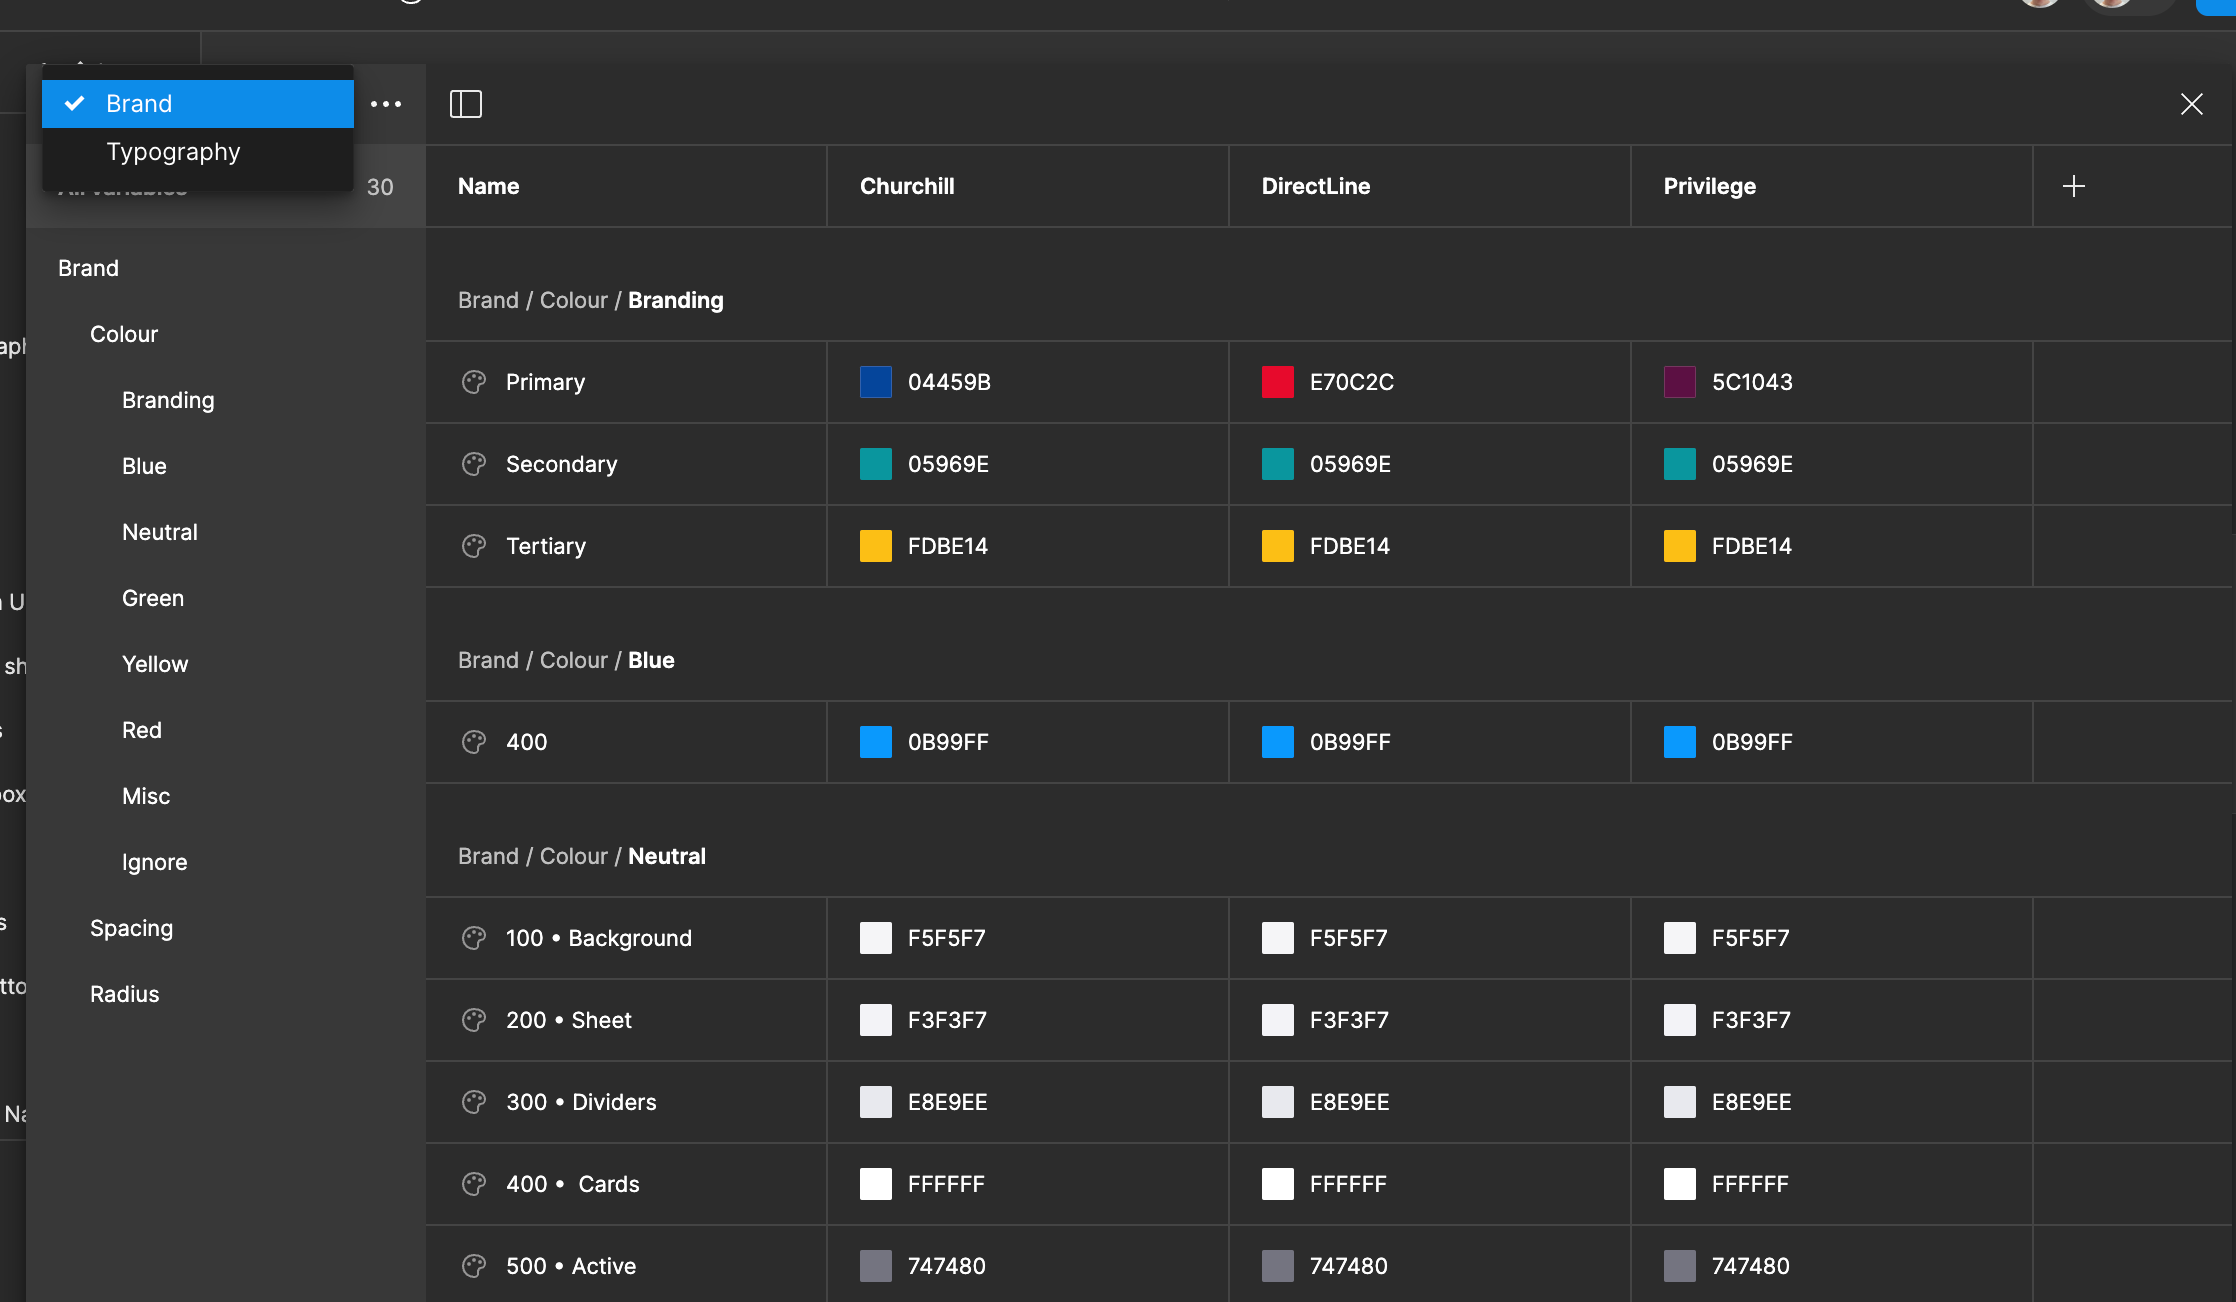Image resolution: width=2236 pixels, height=1302 pixels.
Task: Select the Primary variable name
Action: point(546,382)
